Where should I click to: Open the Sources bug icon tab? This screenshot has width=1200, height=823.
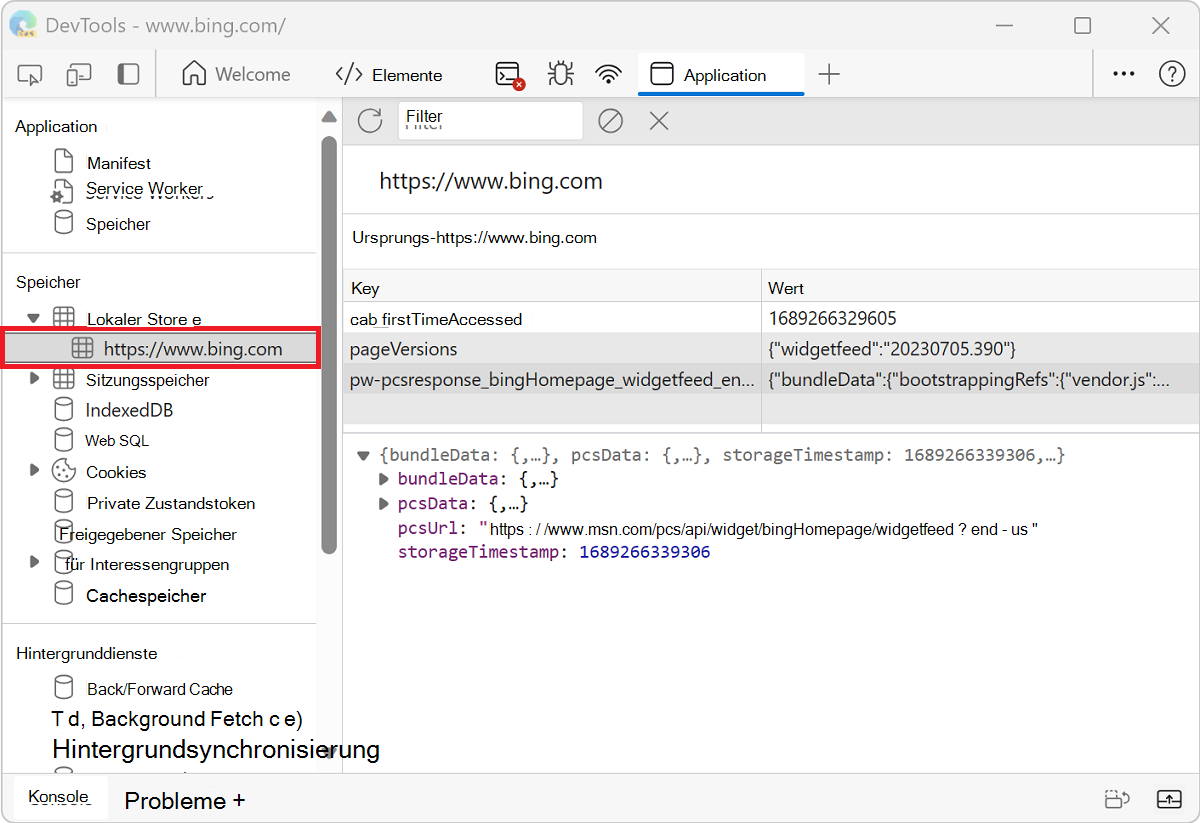tap(560, 75)
